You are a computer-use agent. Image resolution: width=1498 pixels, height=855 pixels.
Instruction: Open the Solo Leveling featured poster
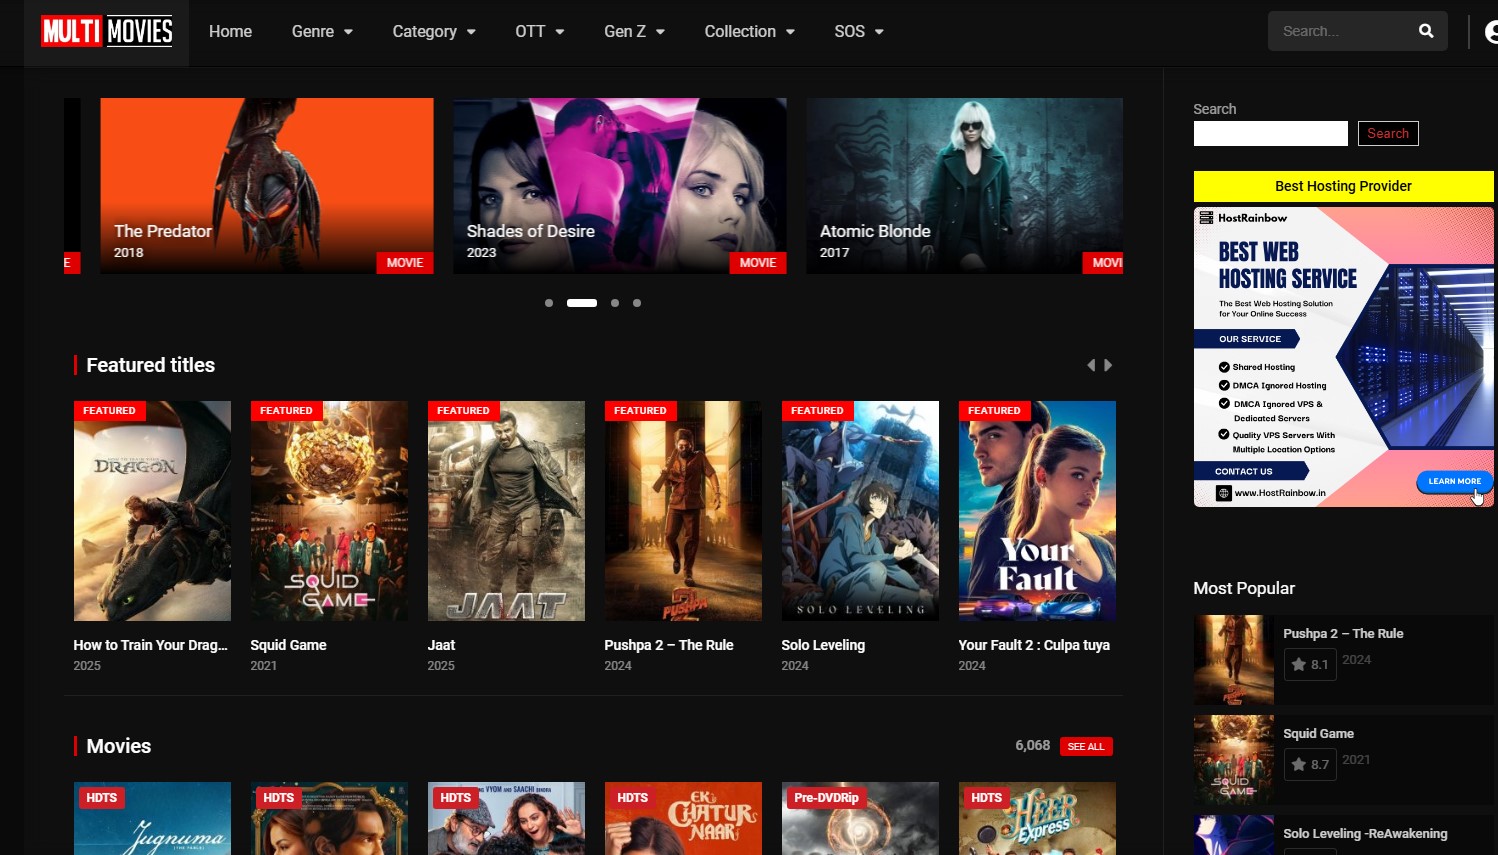pos(860,510)
